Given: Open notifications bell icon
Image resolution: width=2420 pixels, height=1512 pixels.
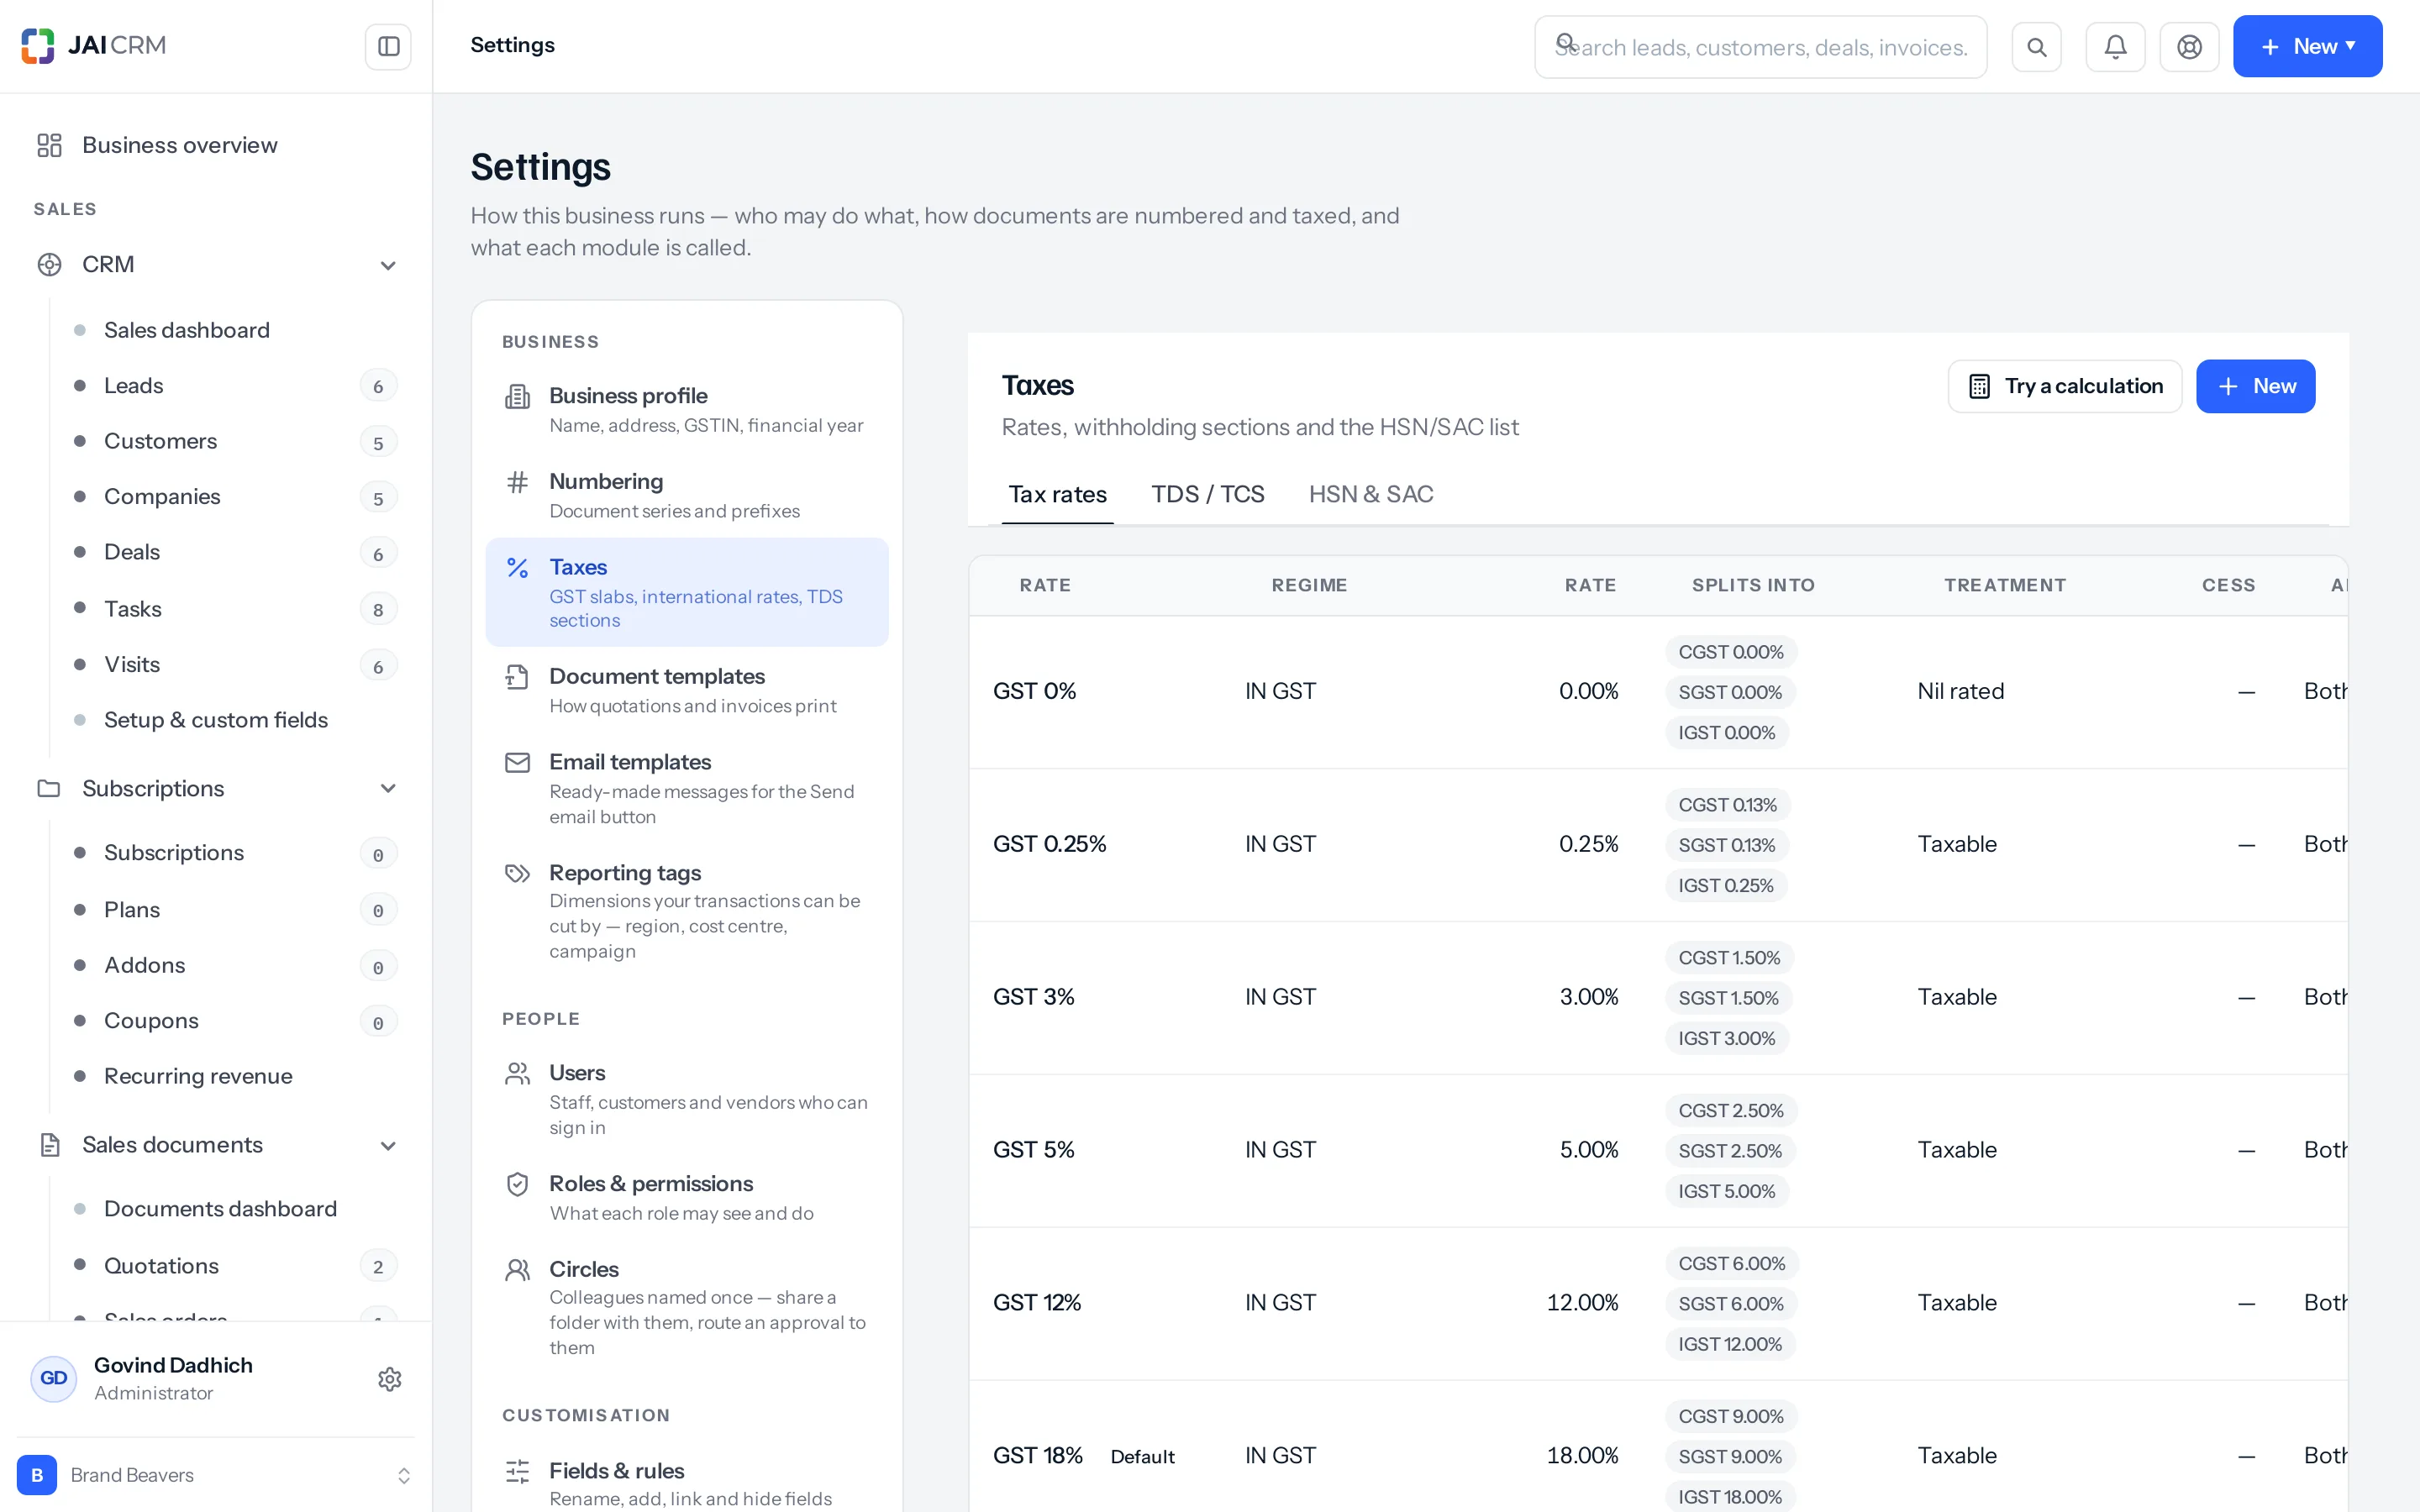Looking at the screenshot, I should coord(2115,46).
